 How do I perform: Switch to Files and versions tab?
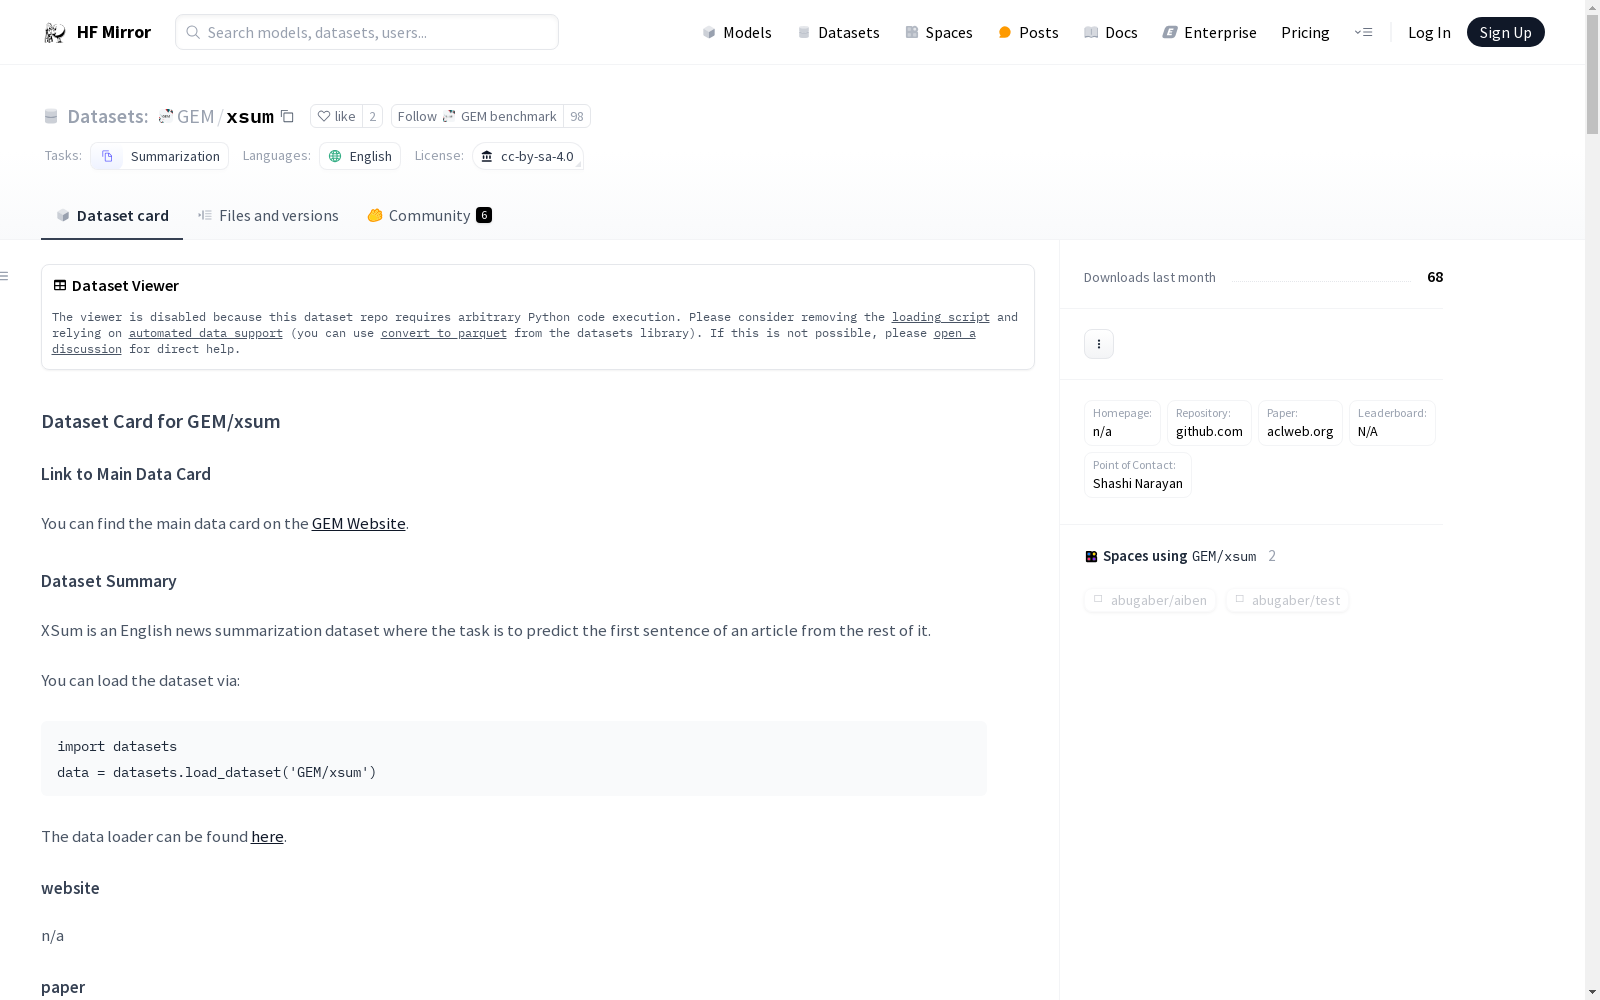(268, 215)
